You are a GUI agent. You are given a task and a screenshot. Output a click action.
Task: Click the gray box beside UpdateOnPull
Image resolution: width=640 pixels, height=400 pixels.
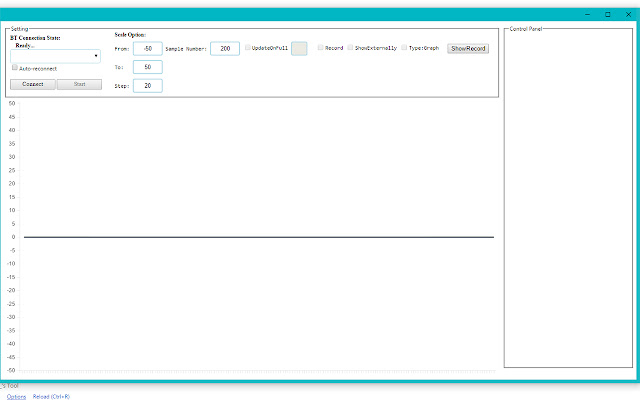(299, 49)
